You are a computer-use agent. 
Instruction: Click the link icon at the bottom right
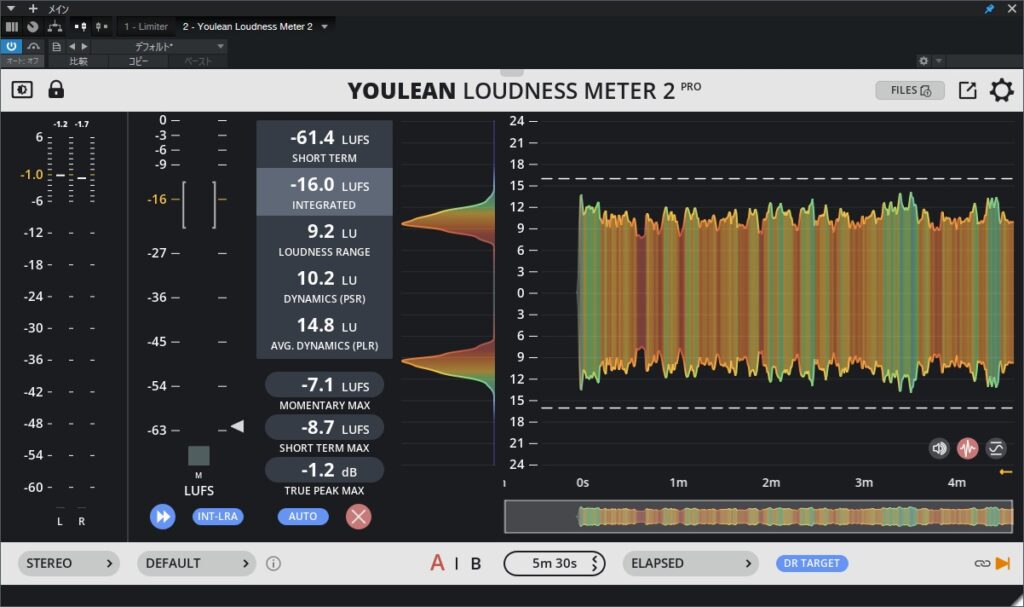click(982, 563)
